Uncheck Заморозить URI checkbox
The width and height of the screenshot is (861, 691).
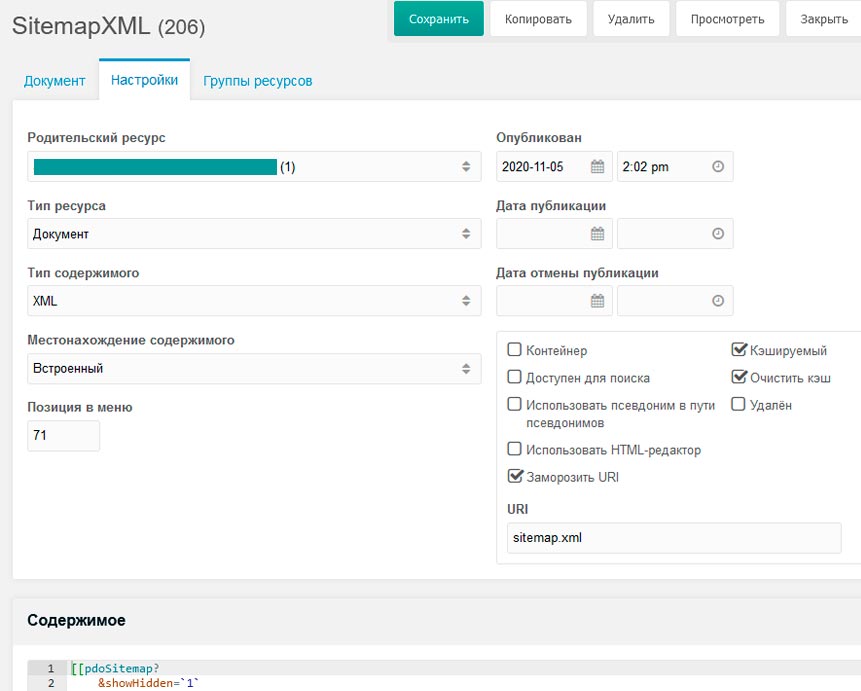point(515,476)
